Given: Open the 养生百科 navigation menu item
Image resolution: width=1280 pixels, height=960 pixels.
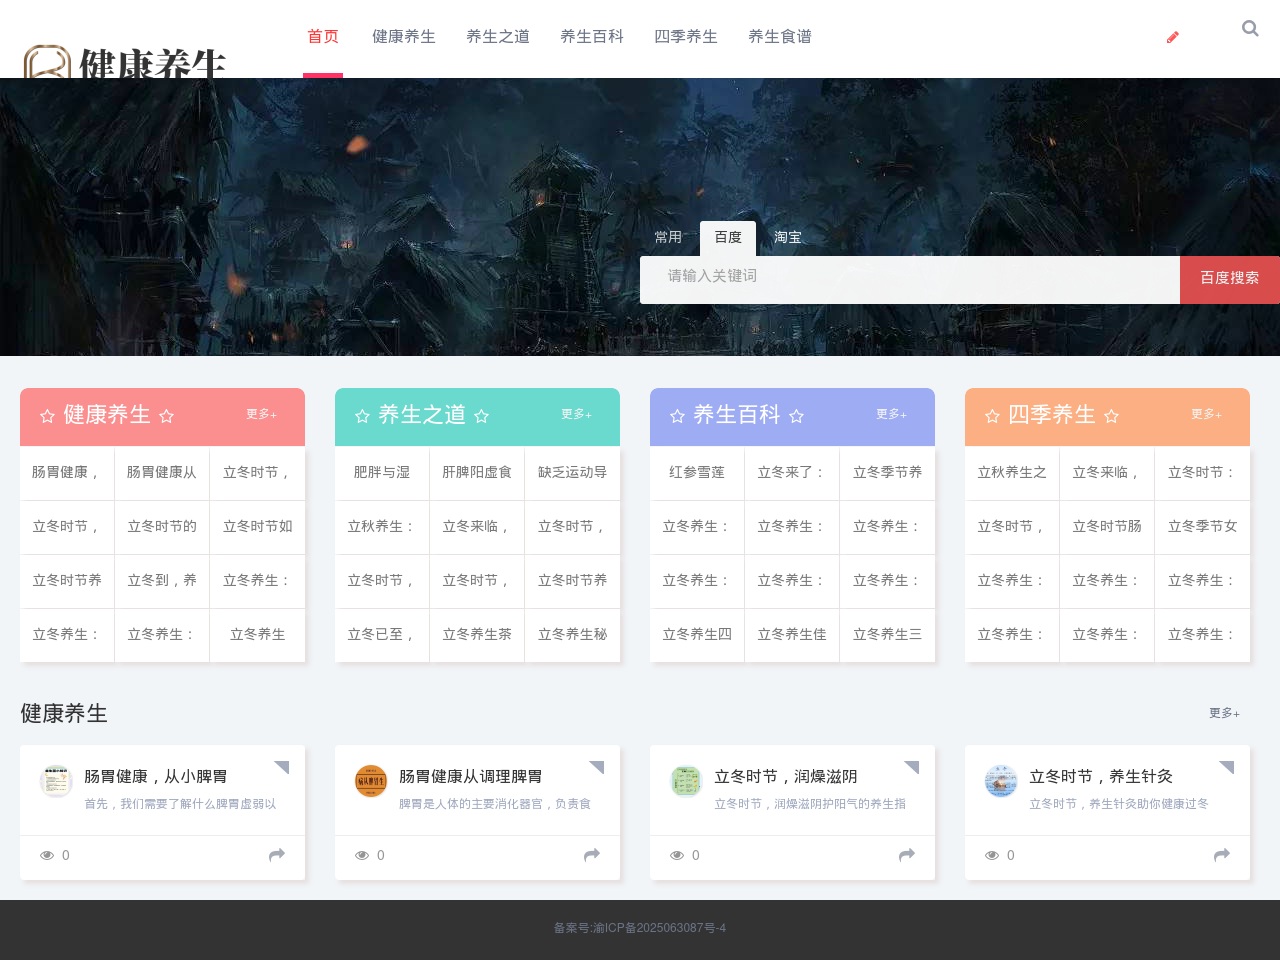Looking at the screenshot, I should pos(592,37).
